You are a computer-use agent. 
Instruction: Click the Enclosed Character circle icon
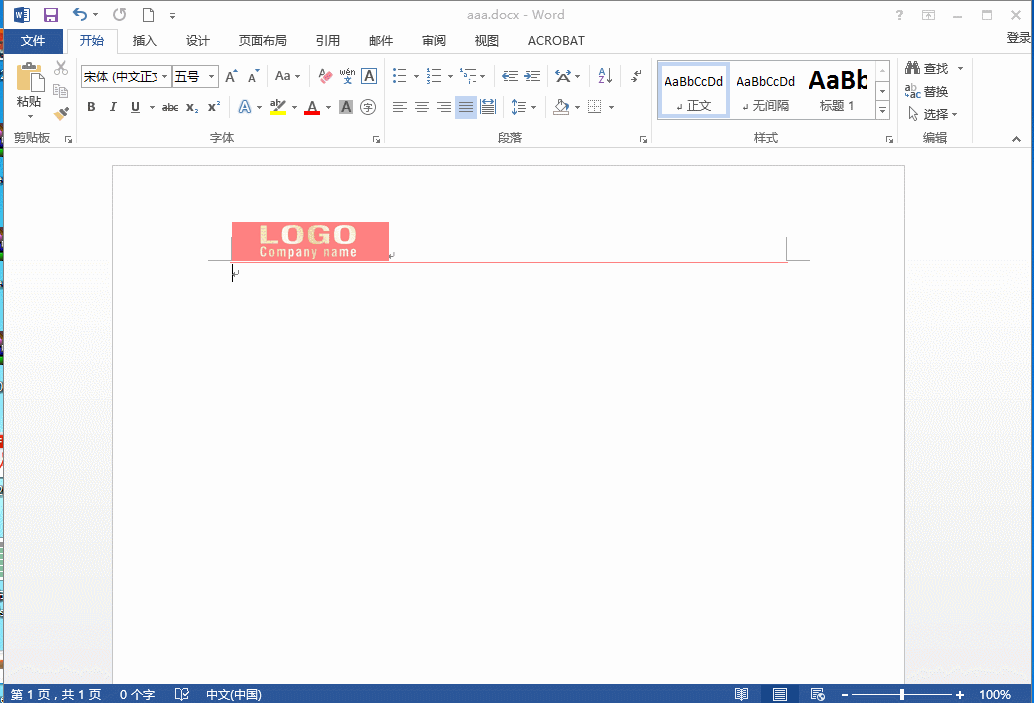pyautogui.click(x=368, y=107)
